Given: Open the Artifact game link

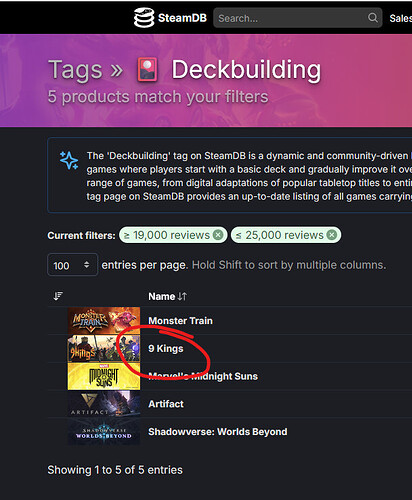Looking at the screenshot, I should coord(166,404).
